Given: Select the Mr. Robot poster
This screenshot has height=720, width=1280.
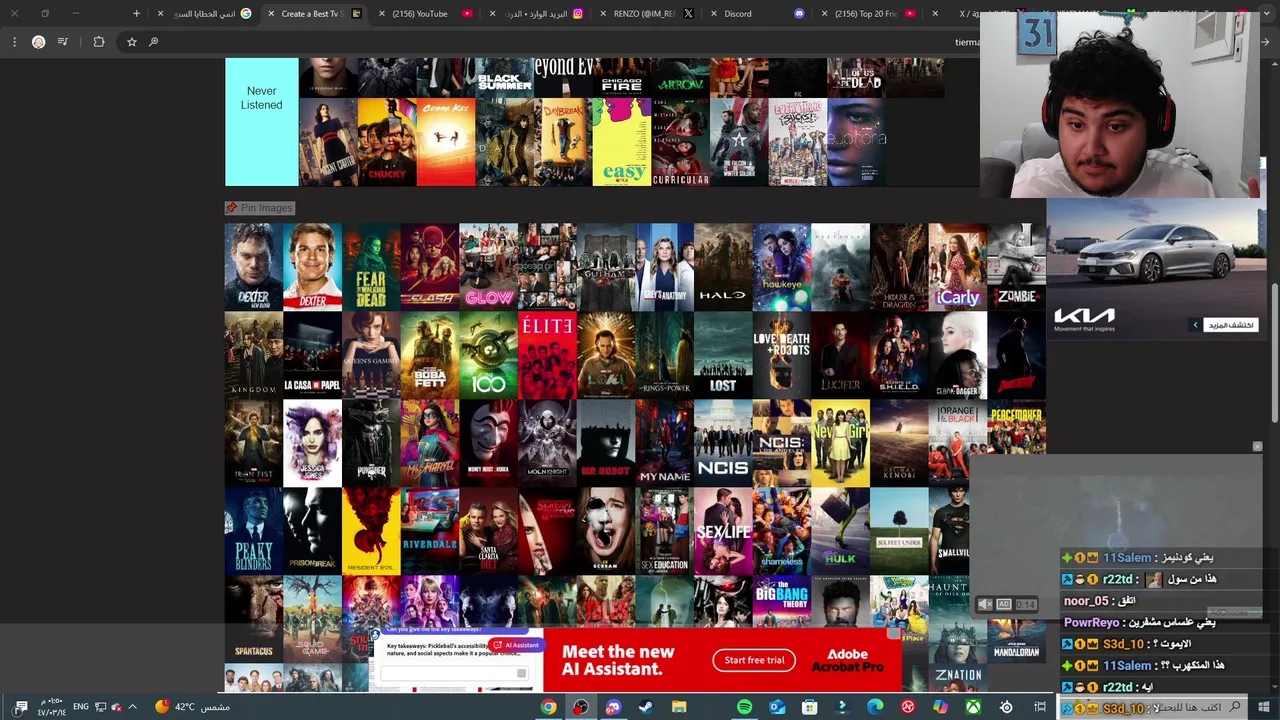Looking at the screenshot, I should (x=606, y=443).
